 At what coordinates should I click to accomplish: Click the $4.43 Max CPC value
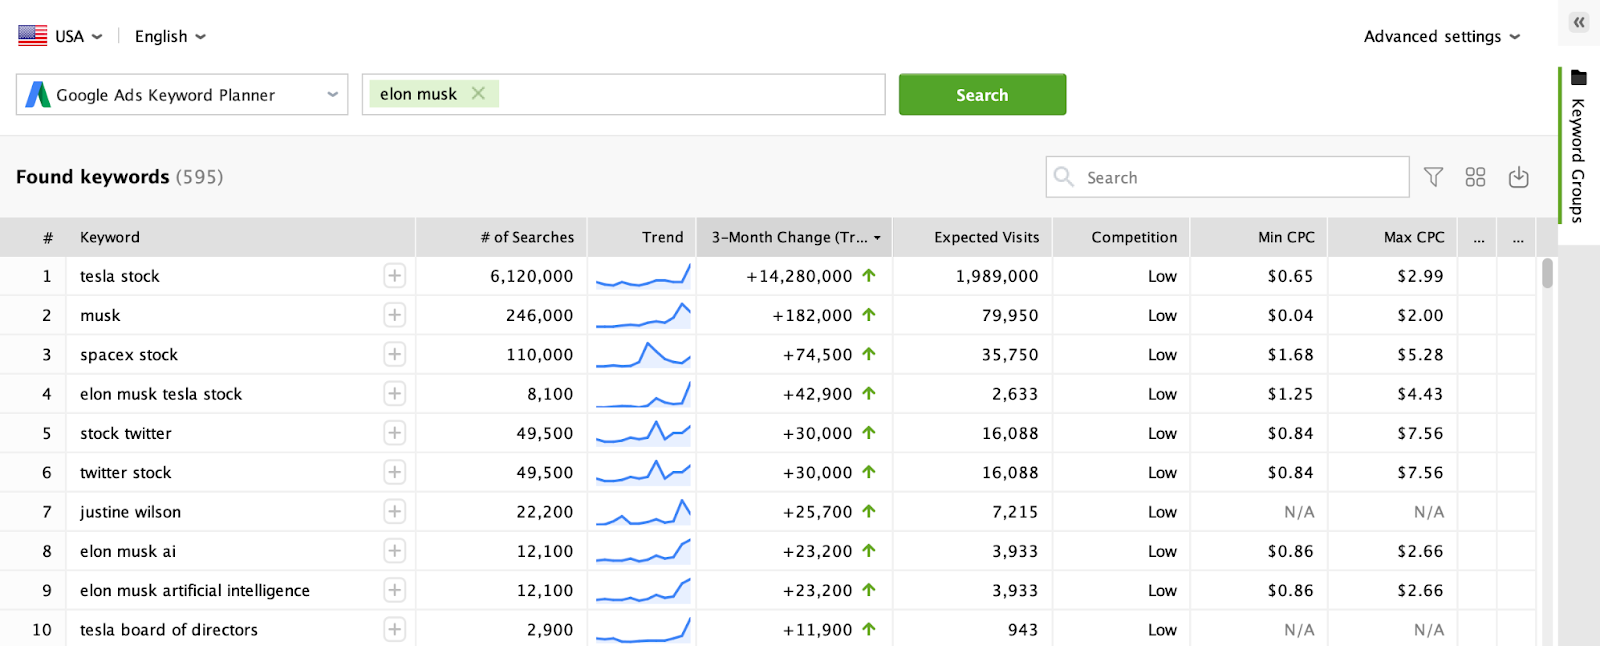[x=1420, y=394]
